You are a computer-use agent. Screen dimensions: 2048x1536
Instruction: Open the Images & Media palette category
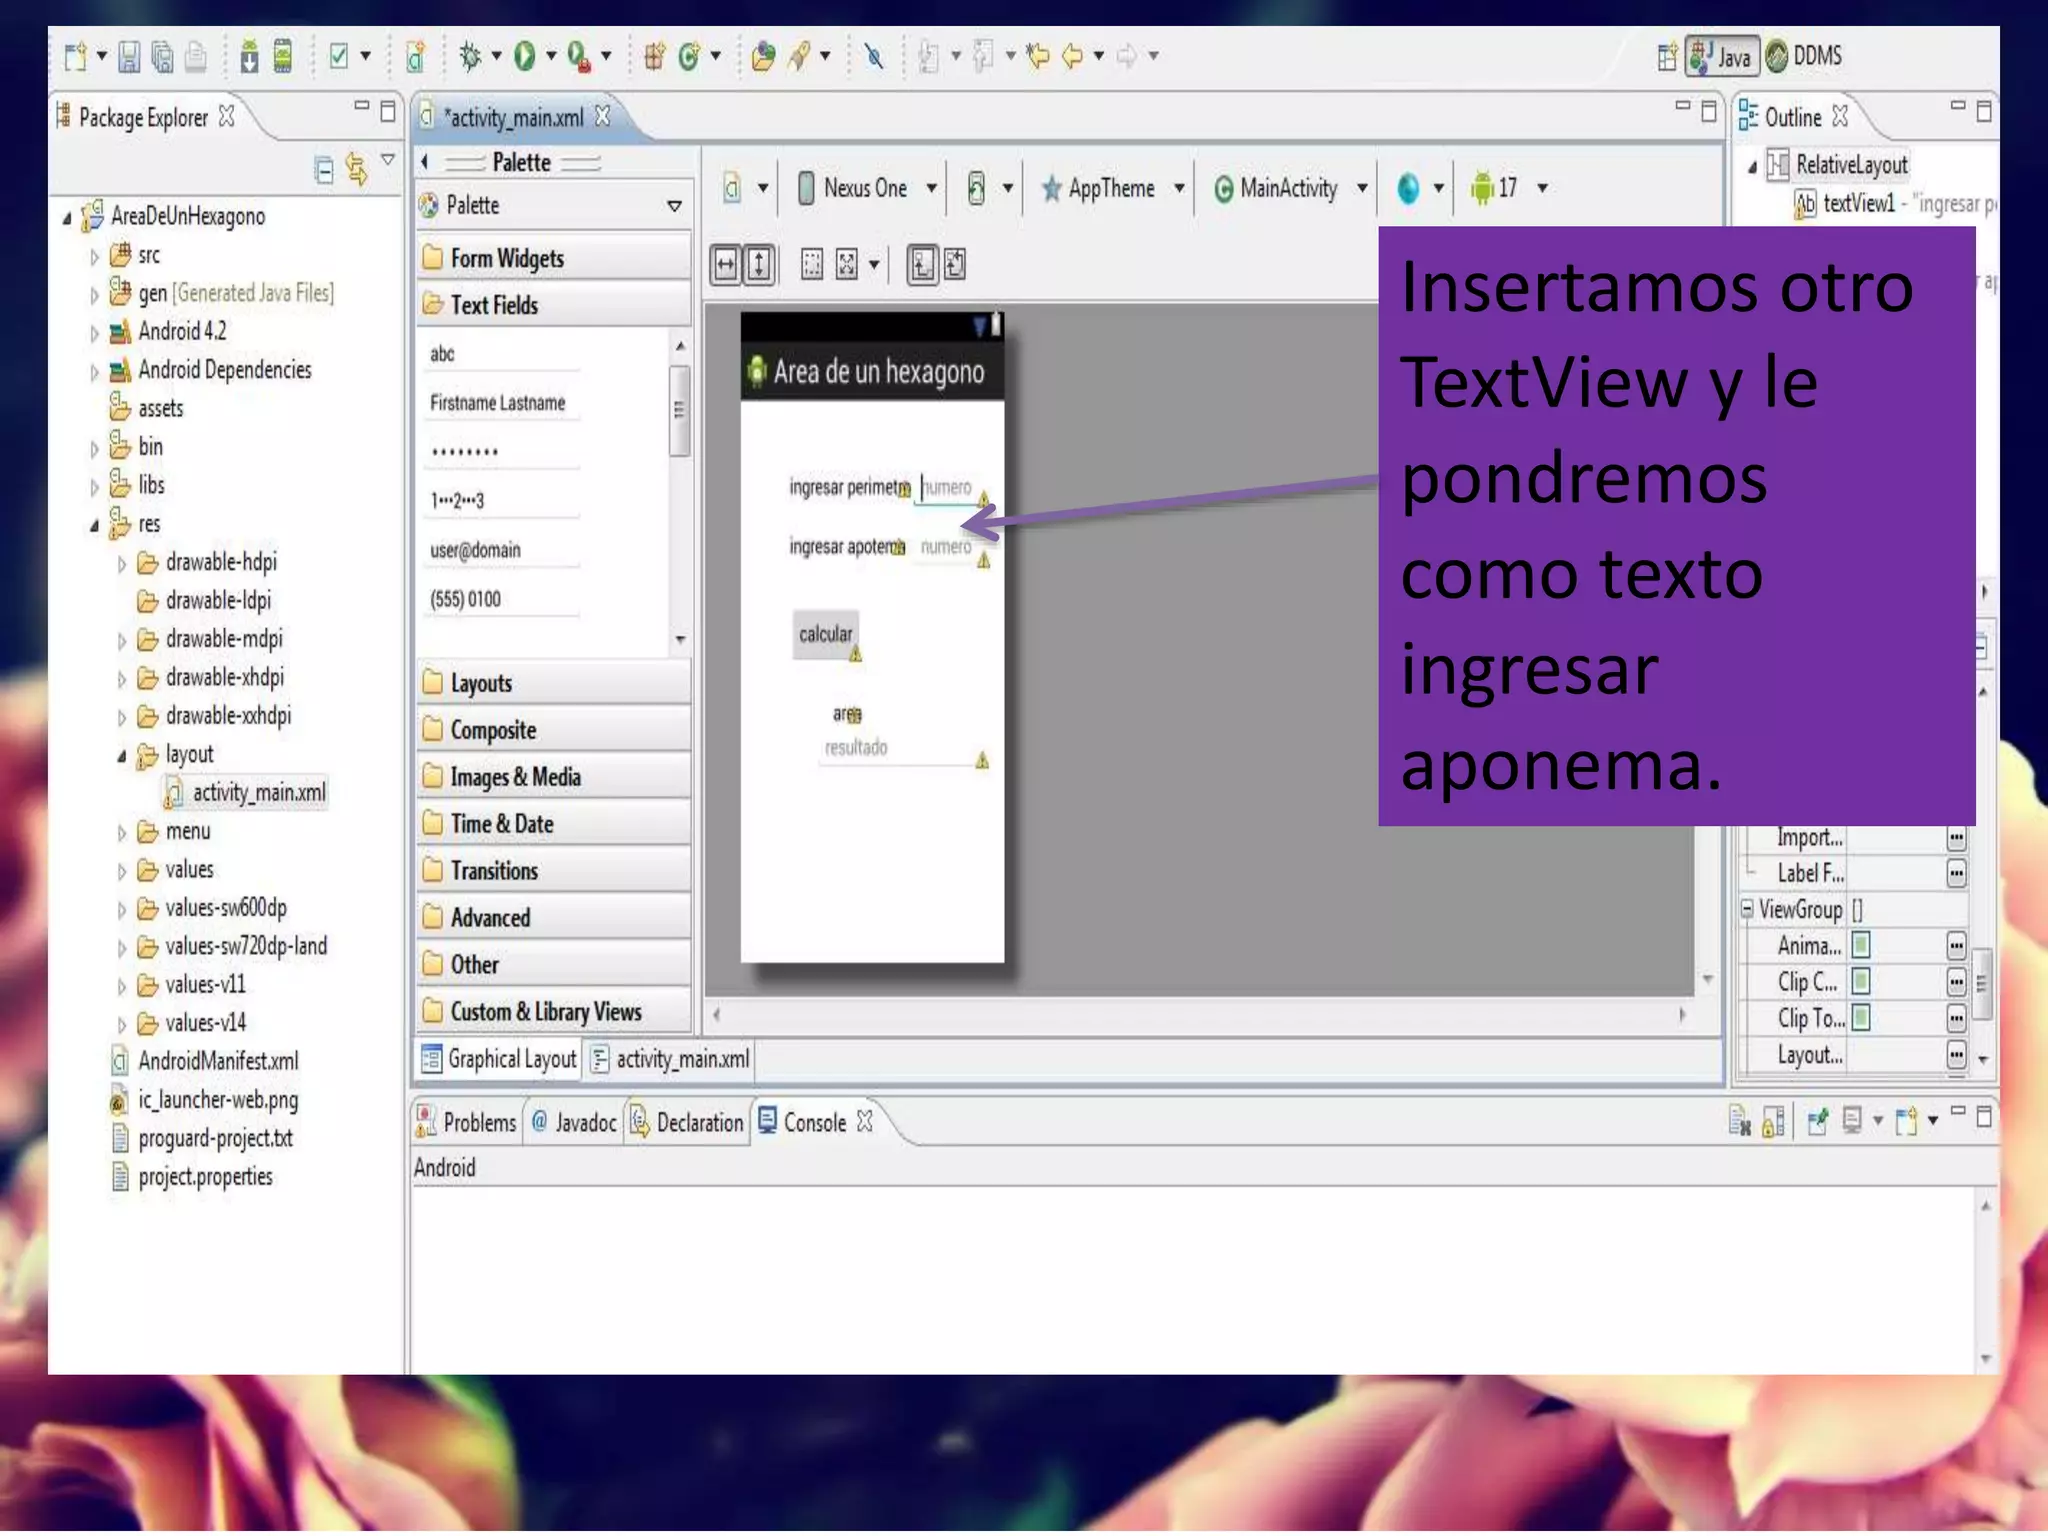tap(553, 777)
